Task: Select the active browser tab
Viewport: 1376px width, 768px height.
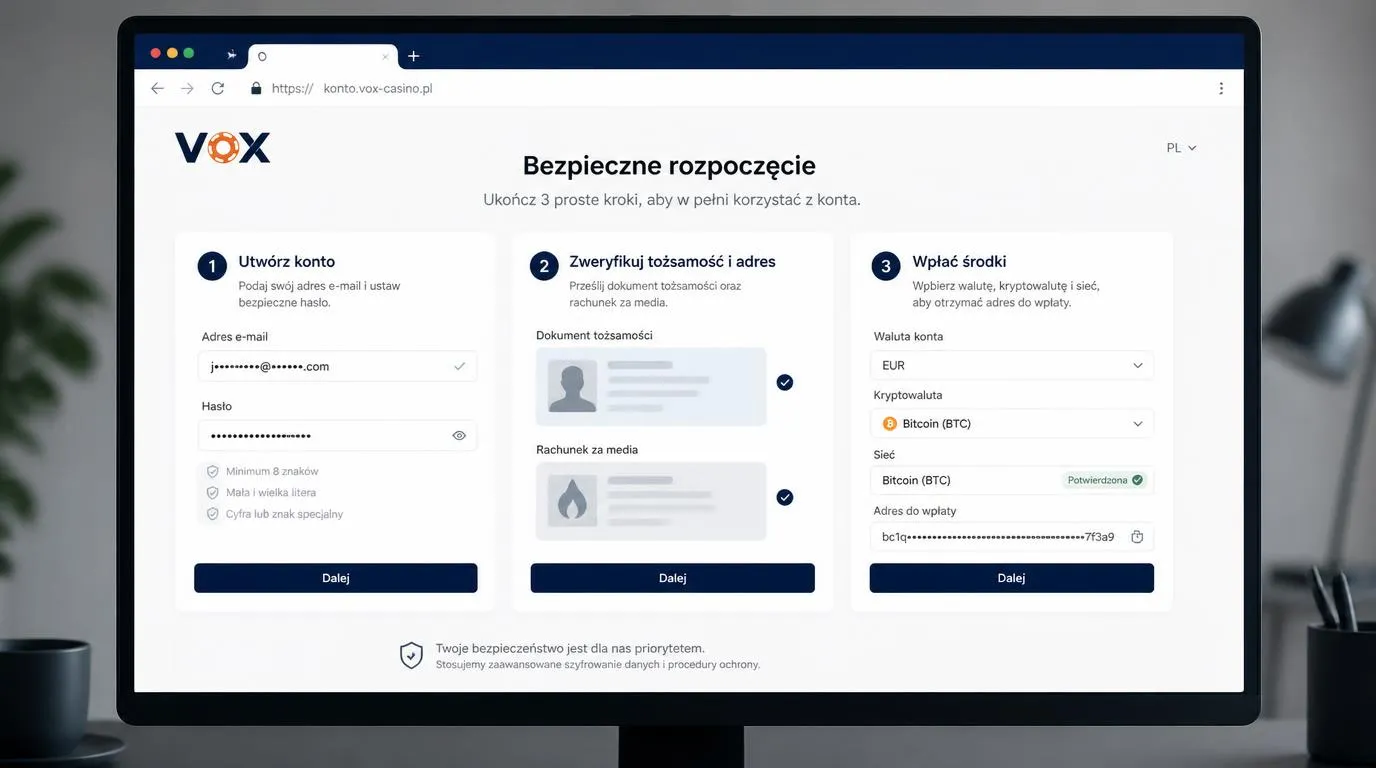Action: (x=322, y=56)
